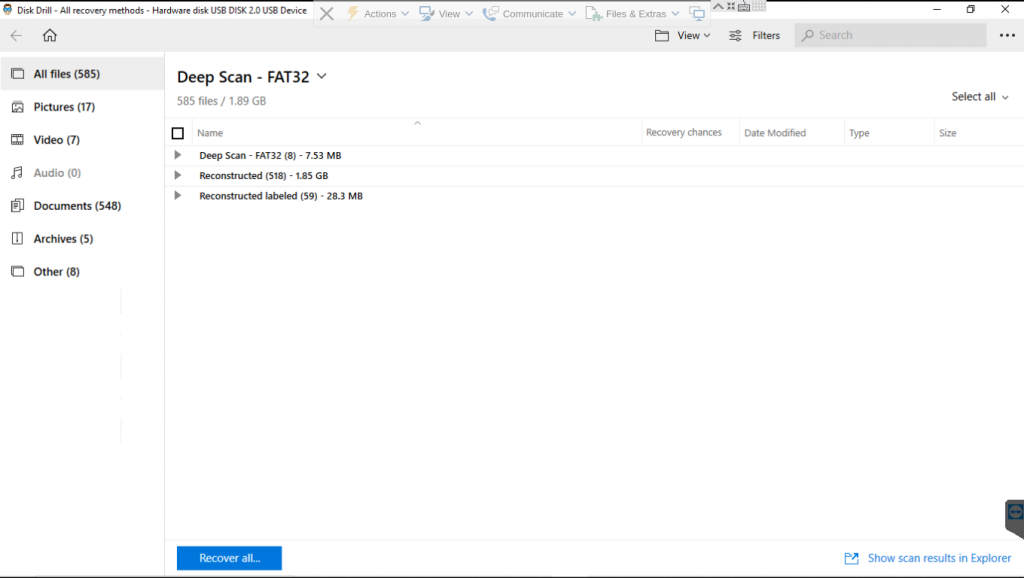Open the Filters panel
The width and height of the screenshot is (1024, 578).
(x=754, y=35)
